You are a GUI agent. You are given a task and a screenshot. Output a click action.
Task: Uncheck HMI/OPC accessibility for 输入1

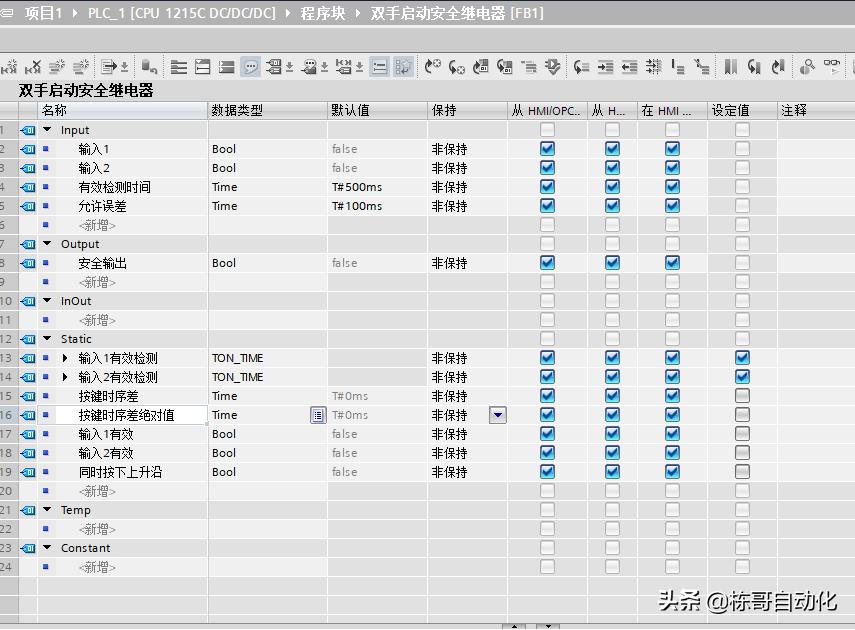[x=546, y=149]
